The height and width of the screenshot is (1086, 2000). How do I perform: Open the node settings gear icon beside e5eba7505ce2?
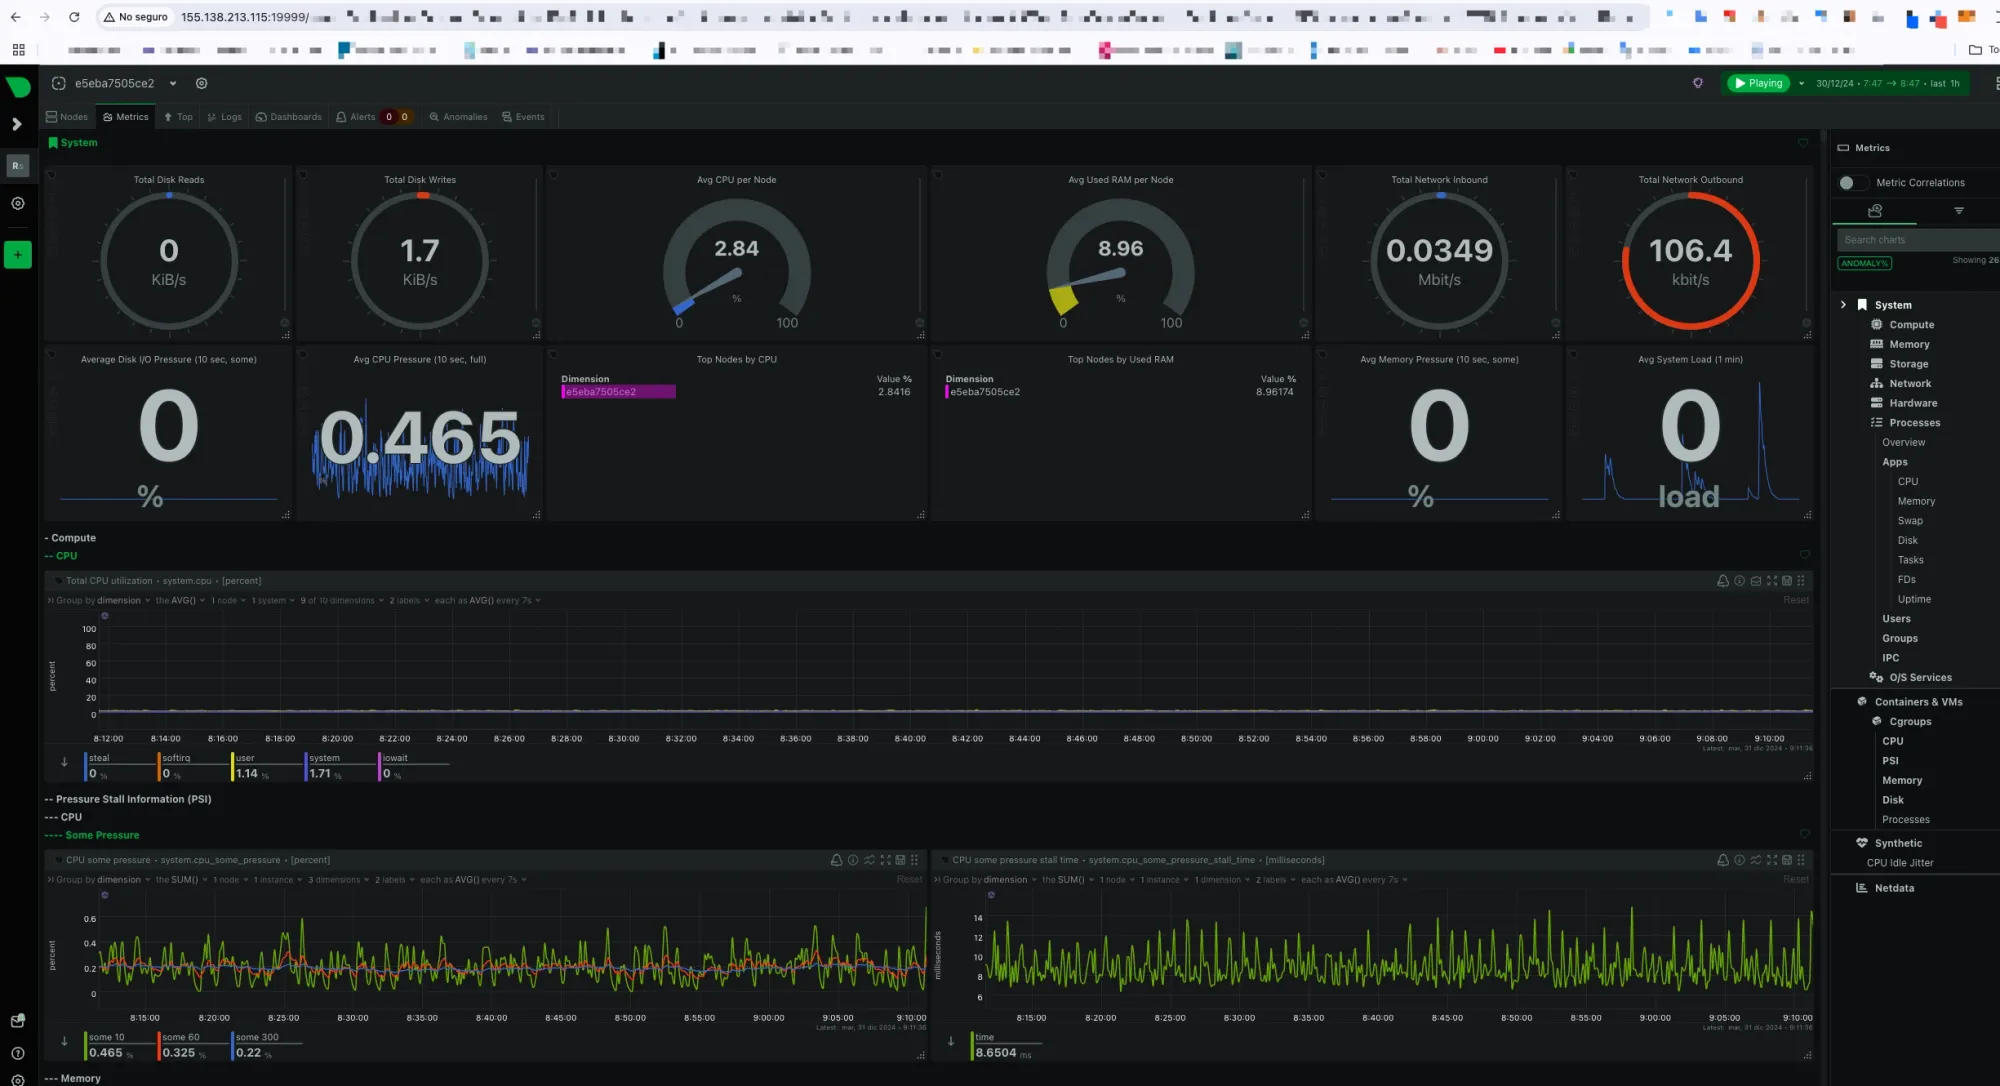(x=201, y=83)
